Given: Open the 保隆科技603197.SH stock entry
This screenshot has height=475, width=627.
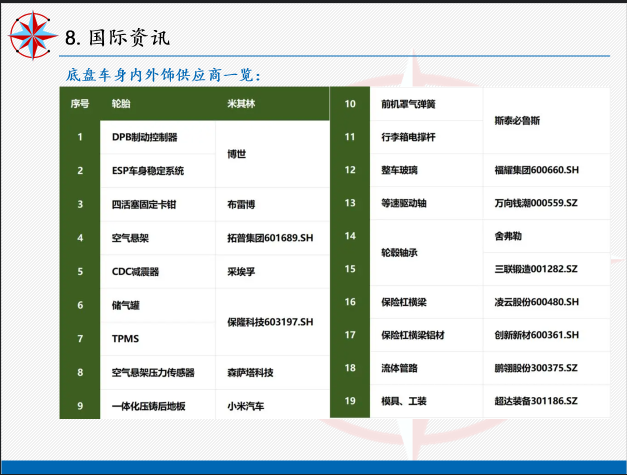Looking at the screenshot, I should click(x=270, y=322).
